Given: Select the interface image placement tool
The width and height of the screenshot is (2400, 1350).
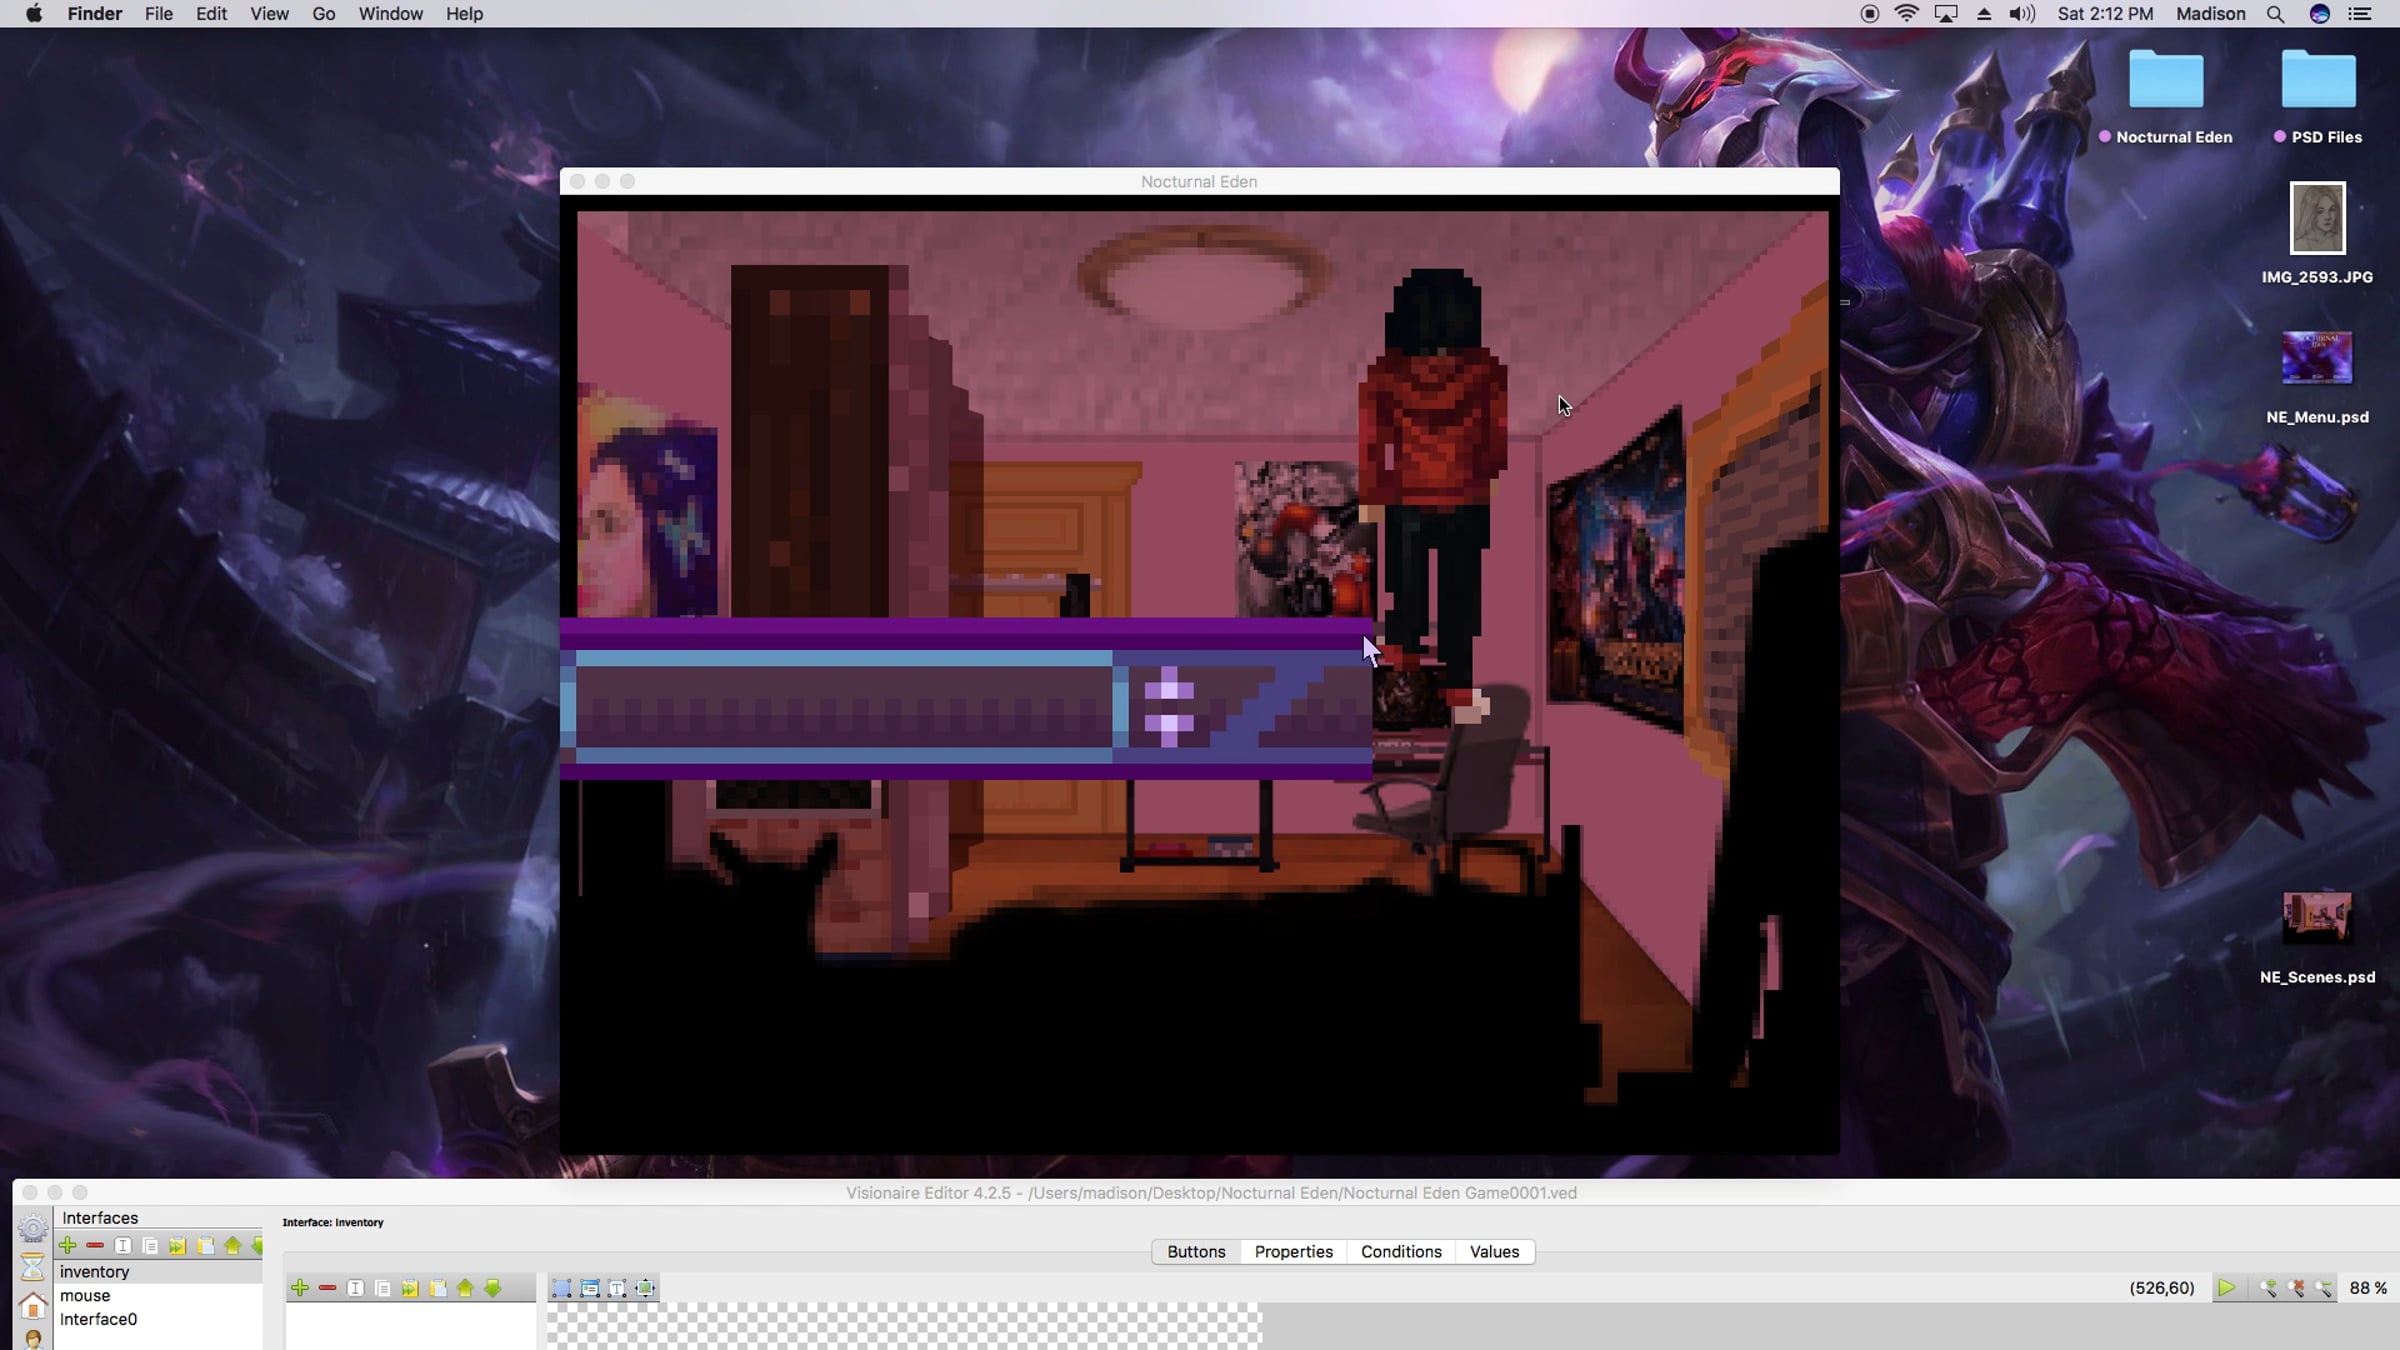Looking at the screenshot, I should pos(590,1288).
